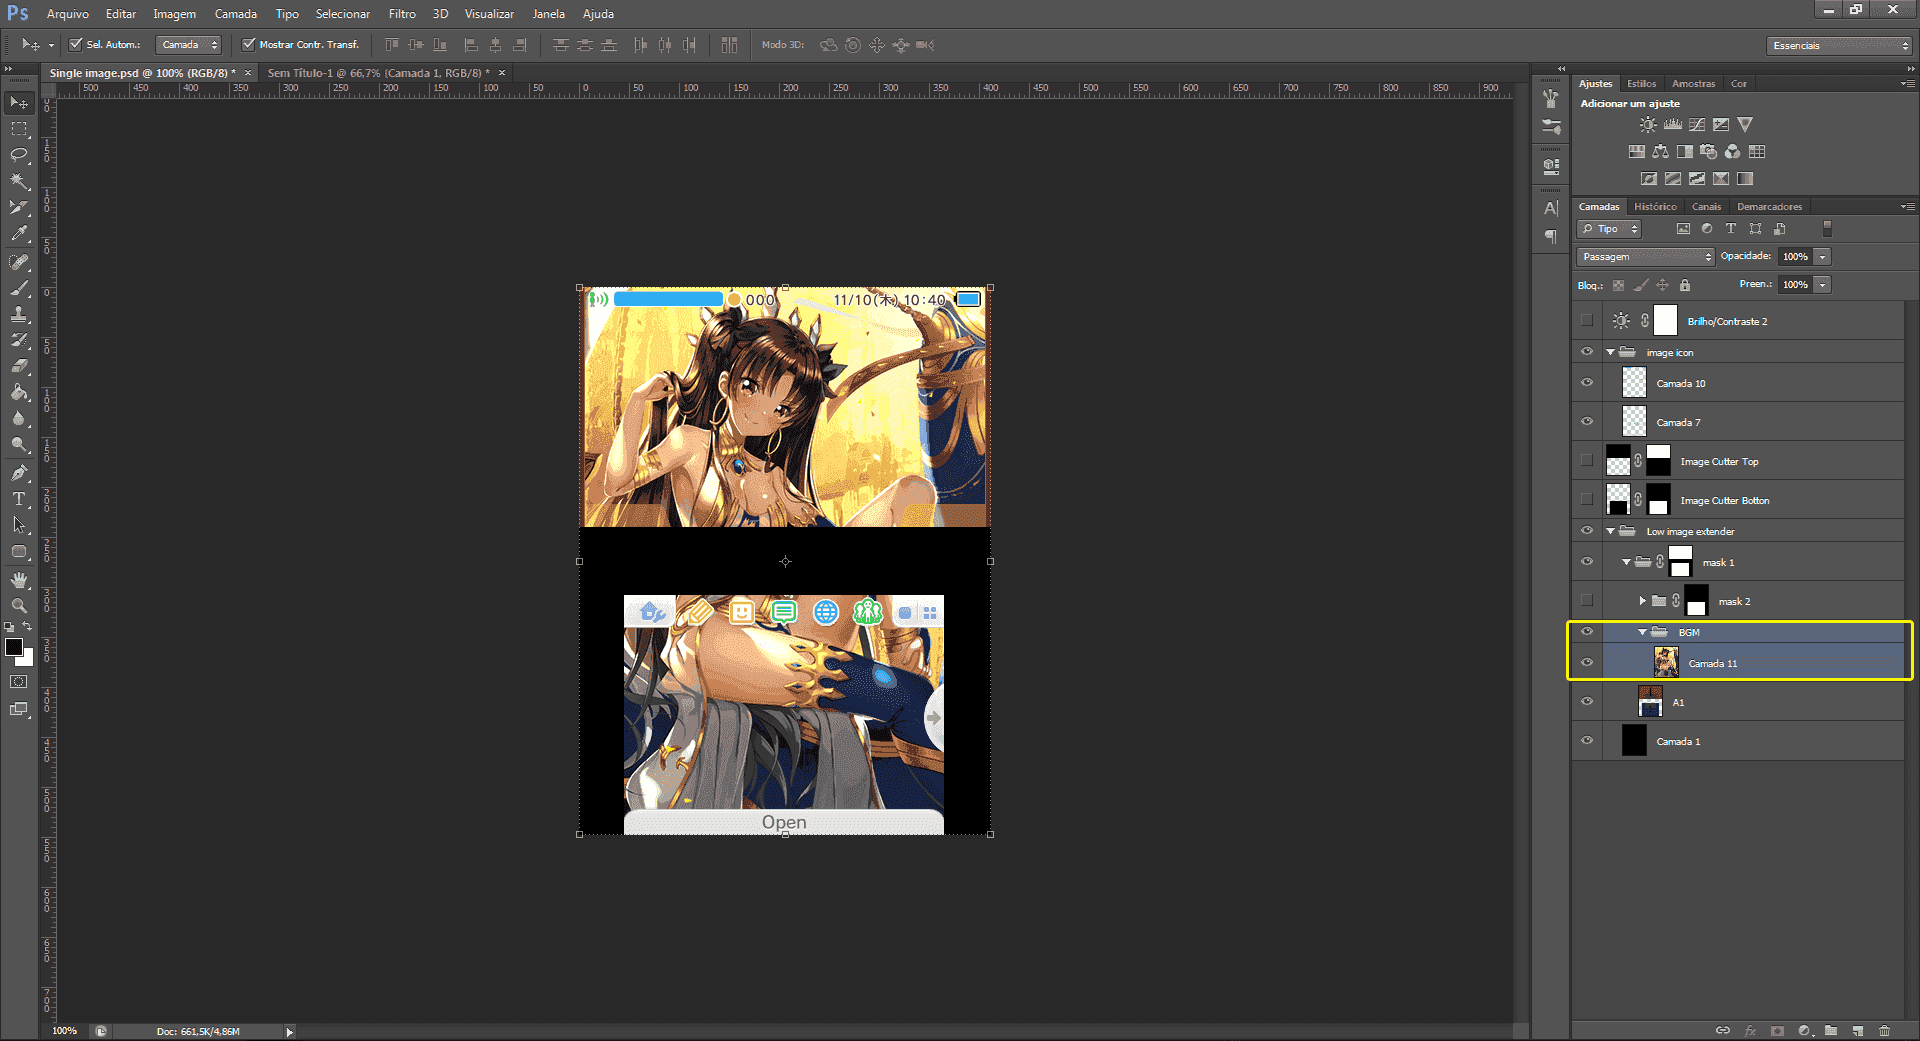Switch to the Histórico tab
The image size is (1920, 1041).
1655,207
